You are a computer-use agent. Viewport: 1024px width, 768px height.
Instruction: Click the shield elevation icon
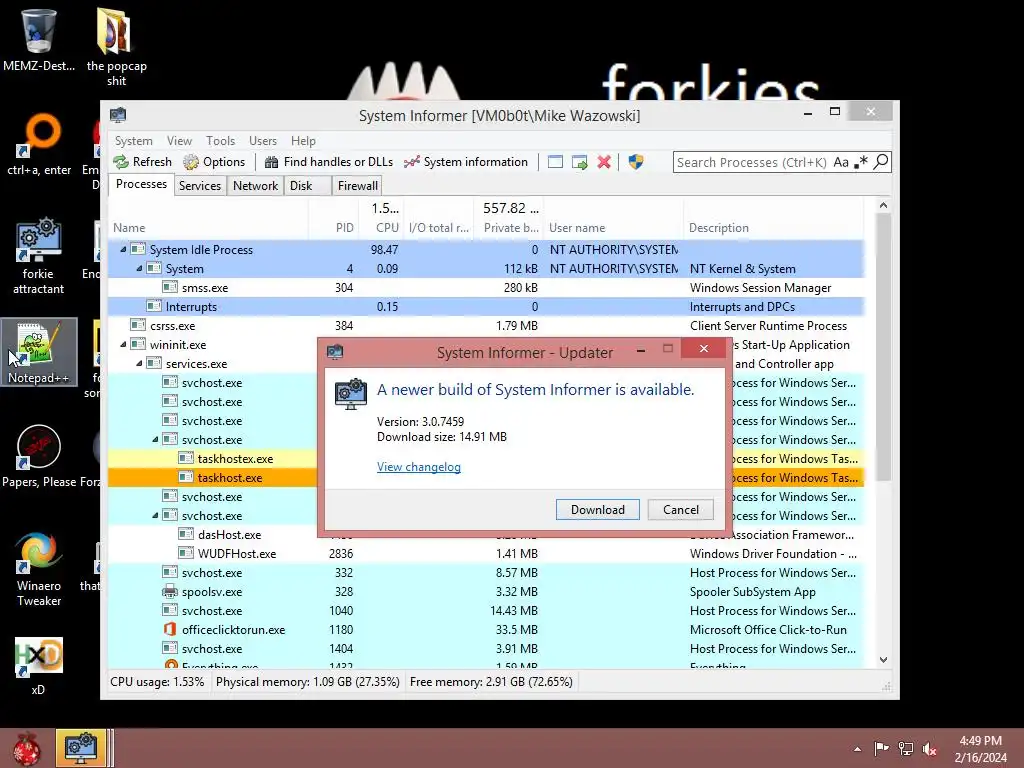tap(636, 162)
